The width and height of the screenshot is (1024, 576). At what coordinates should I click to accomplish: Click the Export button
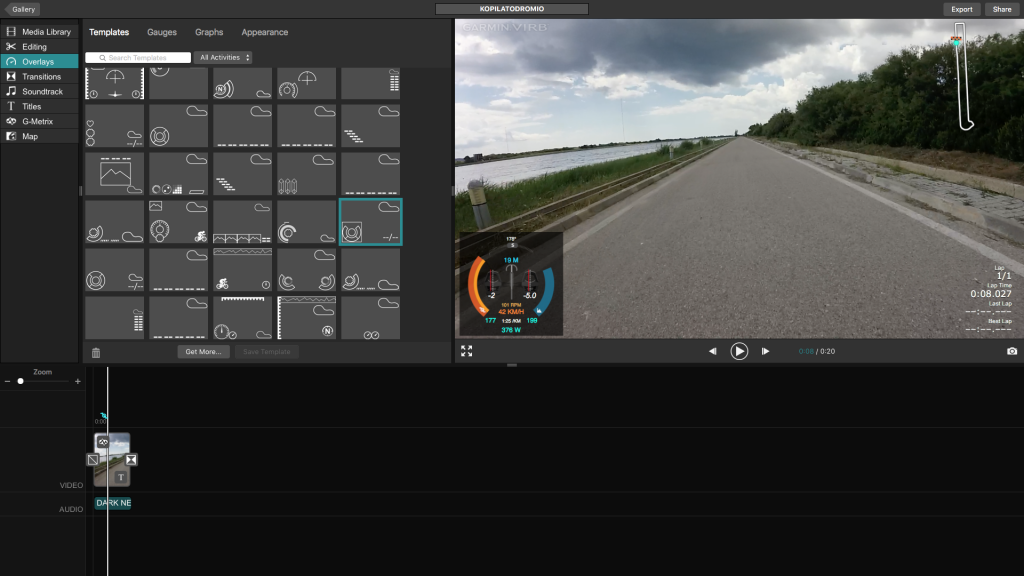tap(961, 9)
